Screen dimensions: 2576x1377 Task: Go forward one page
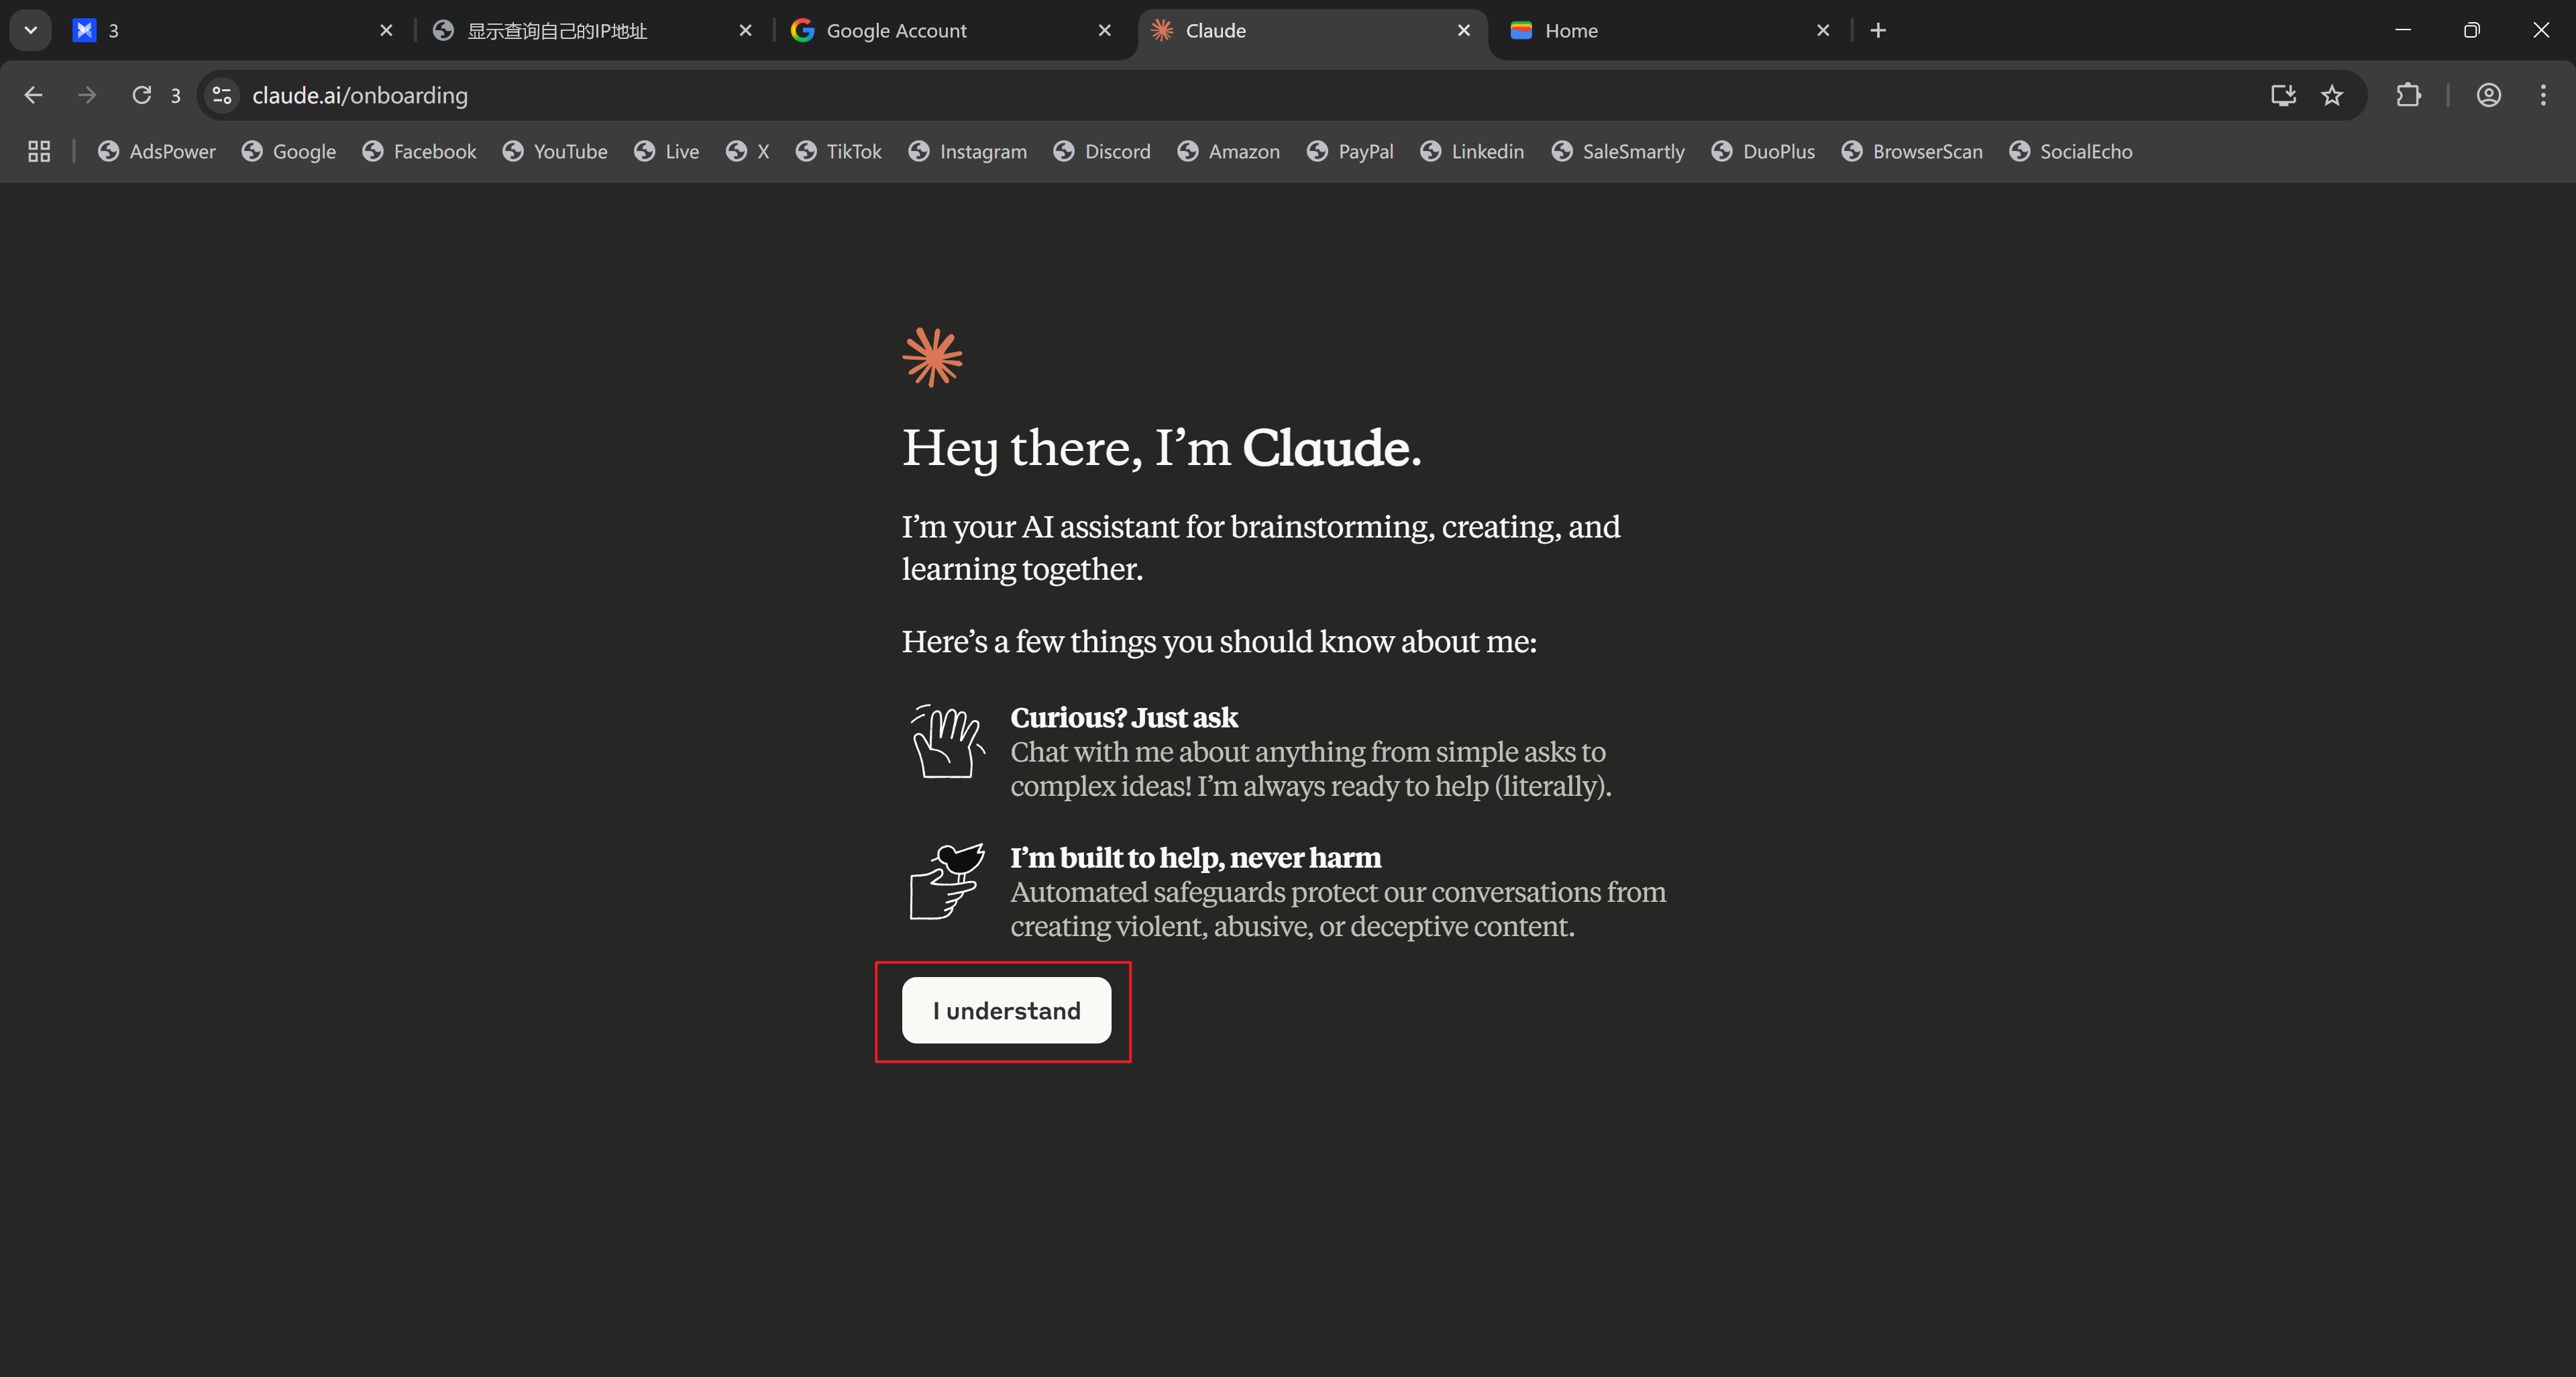click(x=87, y=95)
